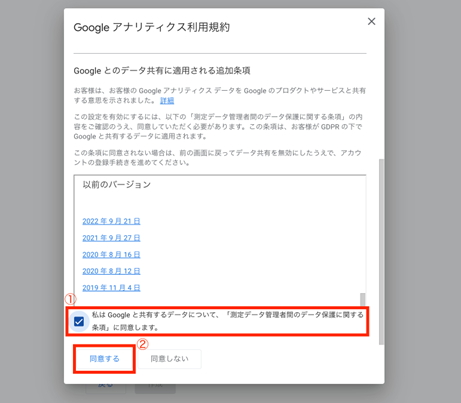The width and height of the screenshot is (461, 403).
Task: Click the terms text box scrollbar thumb
Action: pyautogui.click(x=363, y=299)
